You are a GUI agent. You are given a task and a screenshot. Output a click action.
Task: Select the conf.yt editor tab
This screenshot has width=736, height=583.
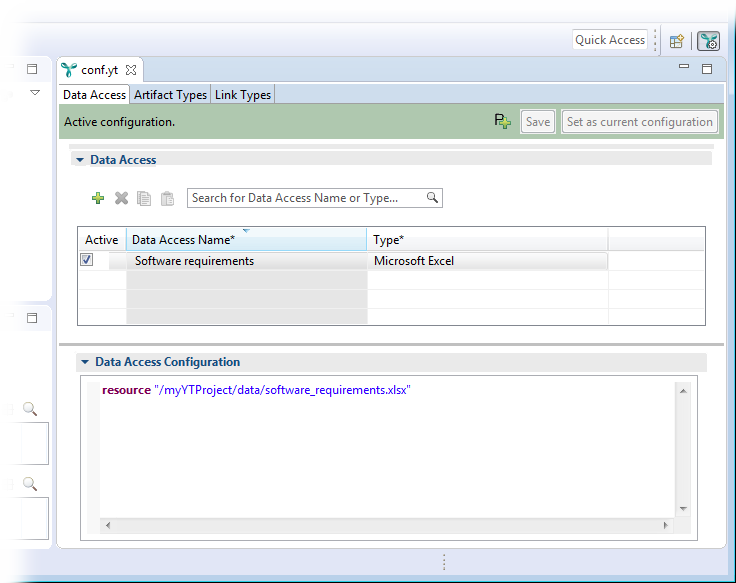[100, 70]
